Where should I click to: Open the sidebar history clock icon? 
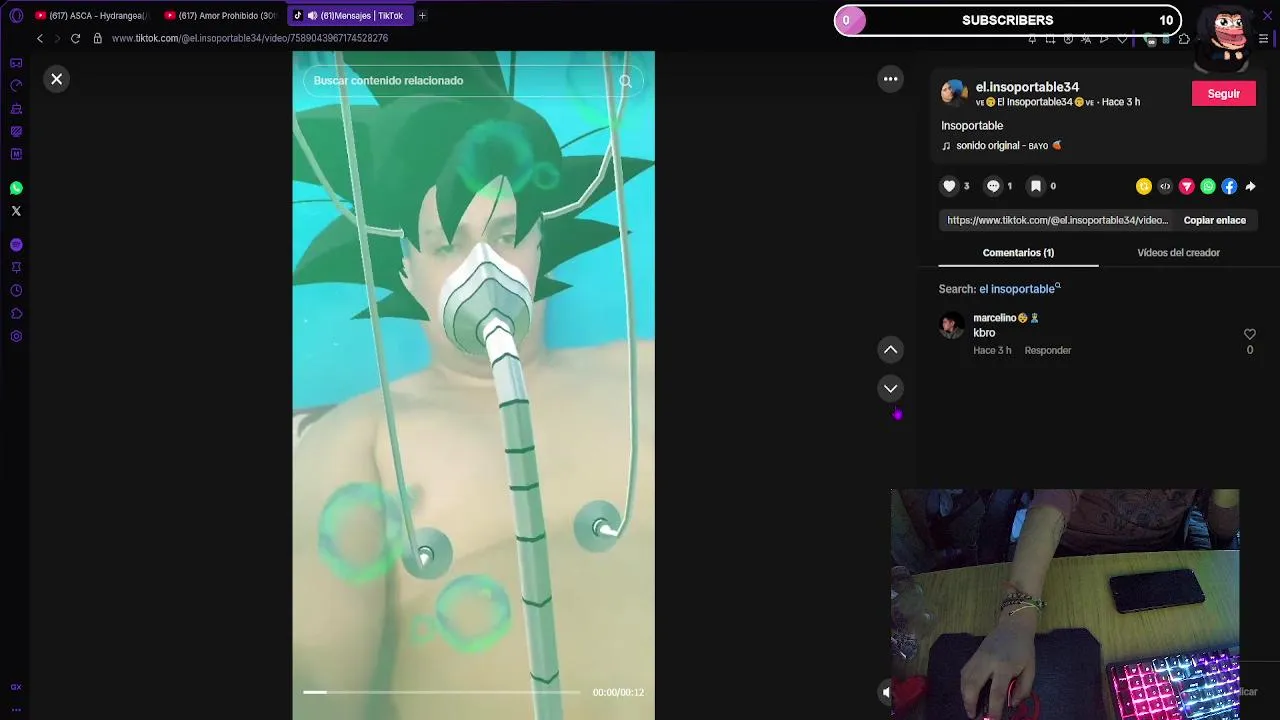[x=16, y=291]
